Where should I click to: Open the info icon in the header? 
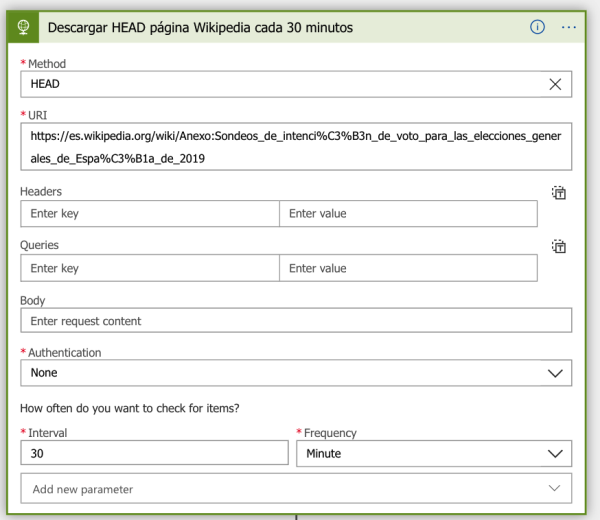click(x=537, y=27)
